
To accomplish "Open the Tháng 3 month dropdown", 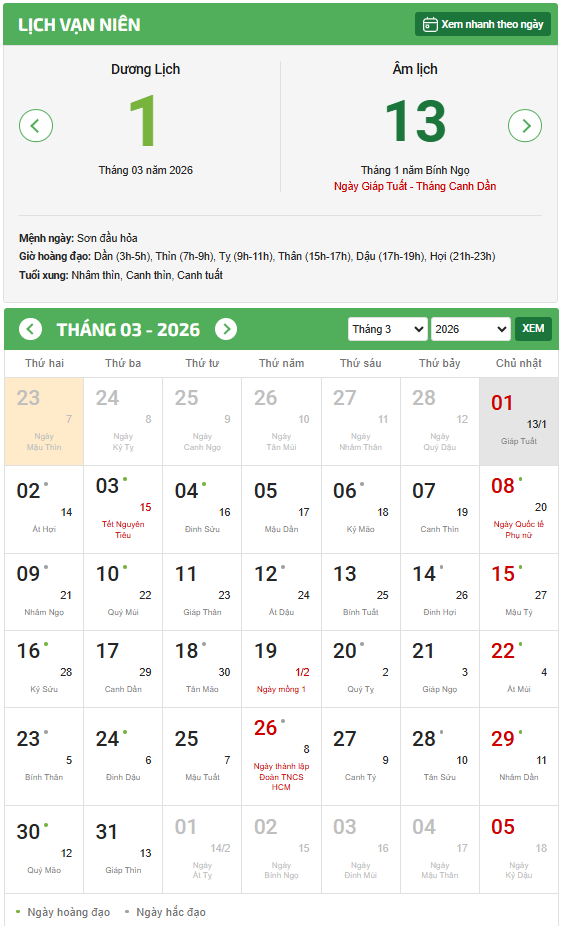I will [x=387, y=329].
